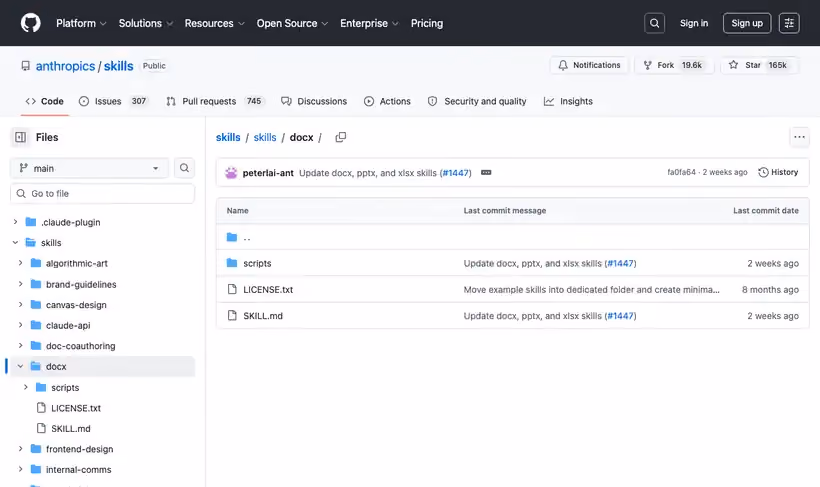Image resolution: width=820 pixels, height=487 pixels.
Task: Click the parent directory folder icon
Action: coord(232,237)
